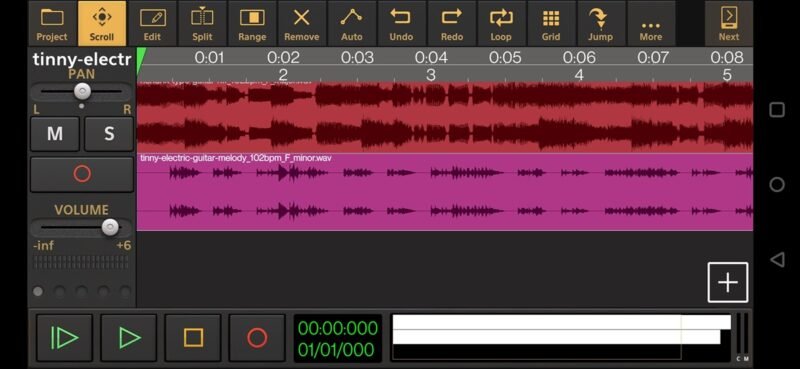
Task: Open the Jump options
Action: (601, 23)
